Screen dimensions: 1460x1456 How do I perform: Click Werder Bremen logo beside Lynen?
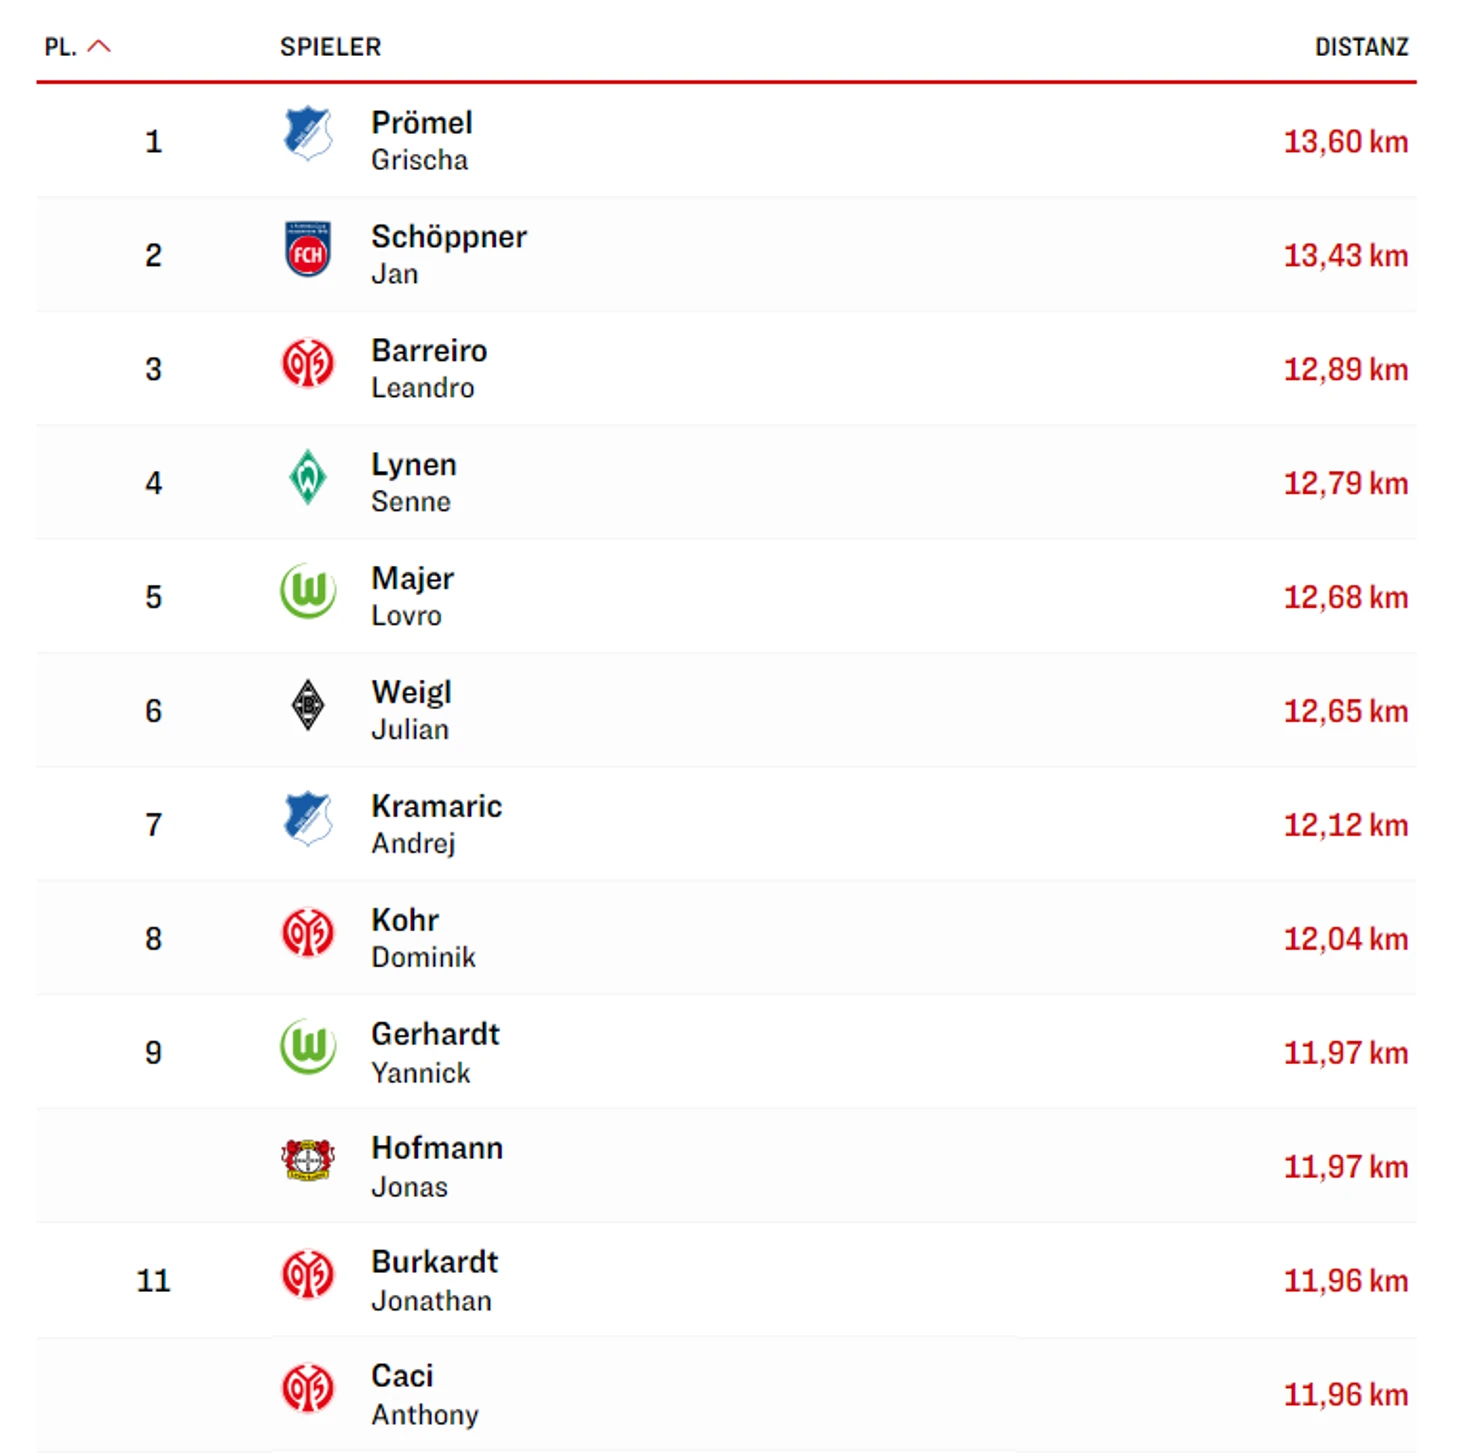(x=307, y=477)
